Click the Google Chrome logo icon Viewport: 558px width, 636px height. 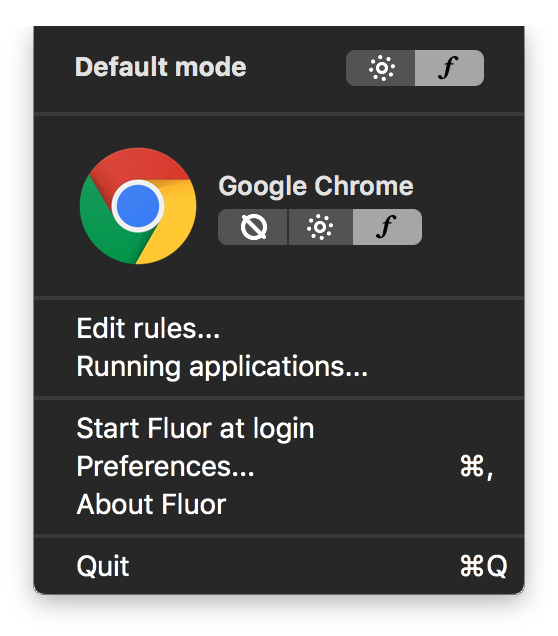point(138,206)
